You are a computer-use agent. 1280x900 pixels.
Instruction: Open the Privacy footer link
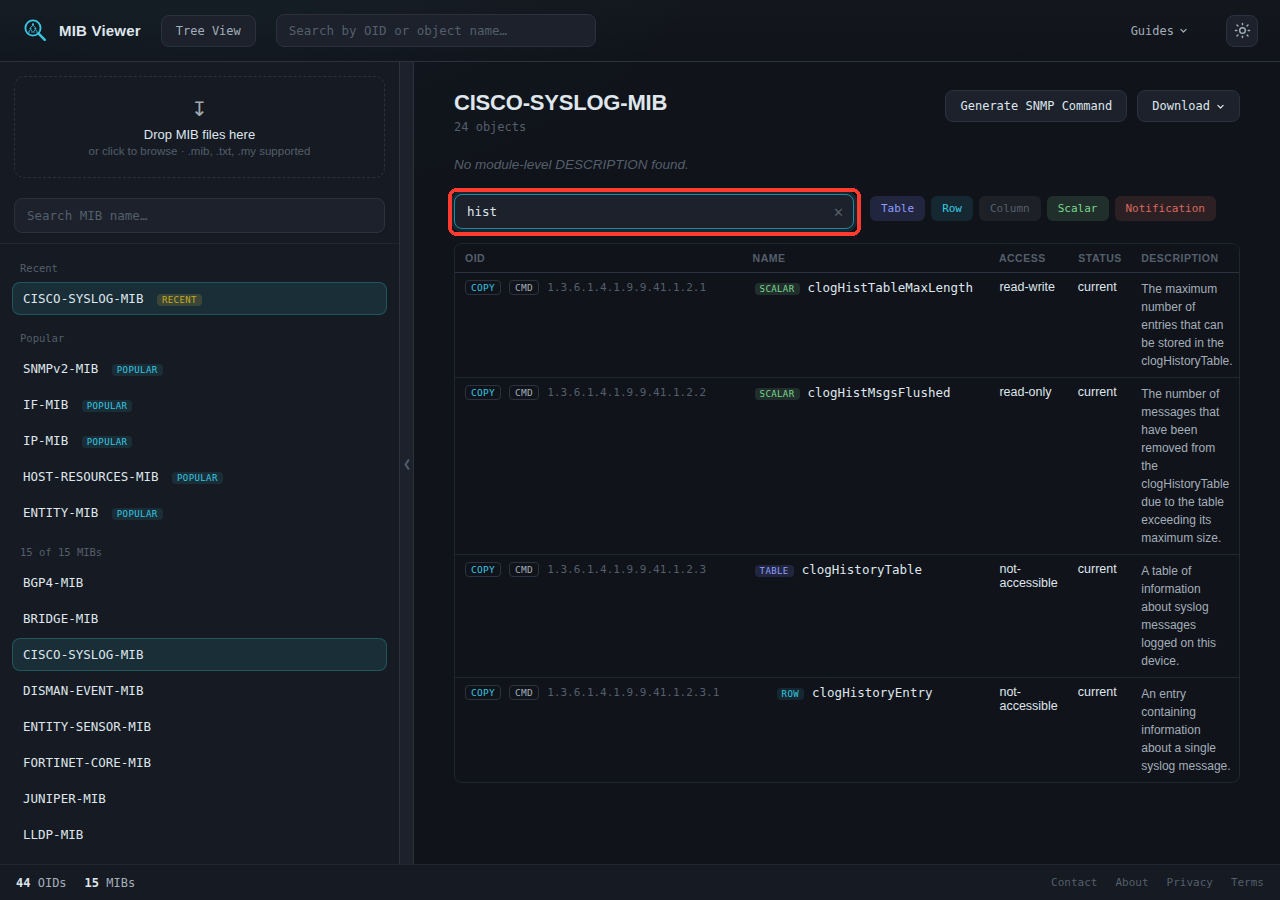click(x=1189, y=883)
